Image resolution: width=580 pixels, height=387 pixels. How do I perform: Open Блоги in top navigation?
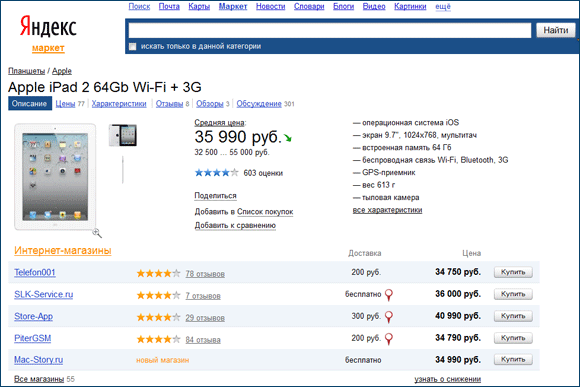pyautogui.click(x=343, y=7)
